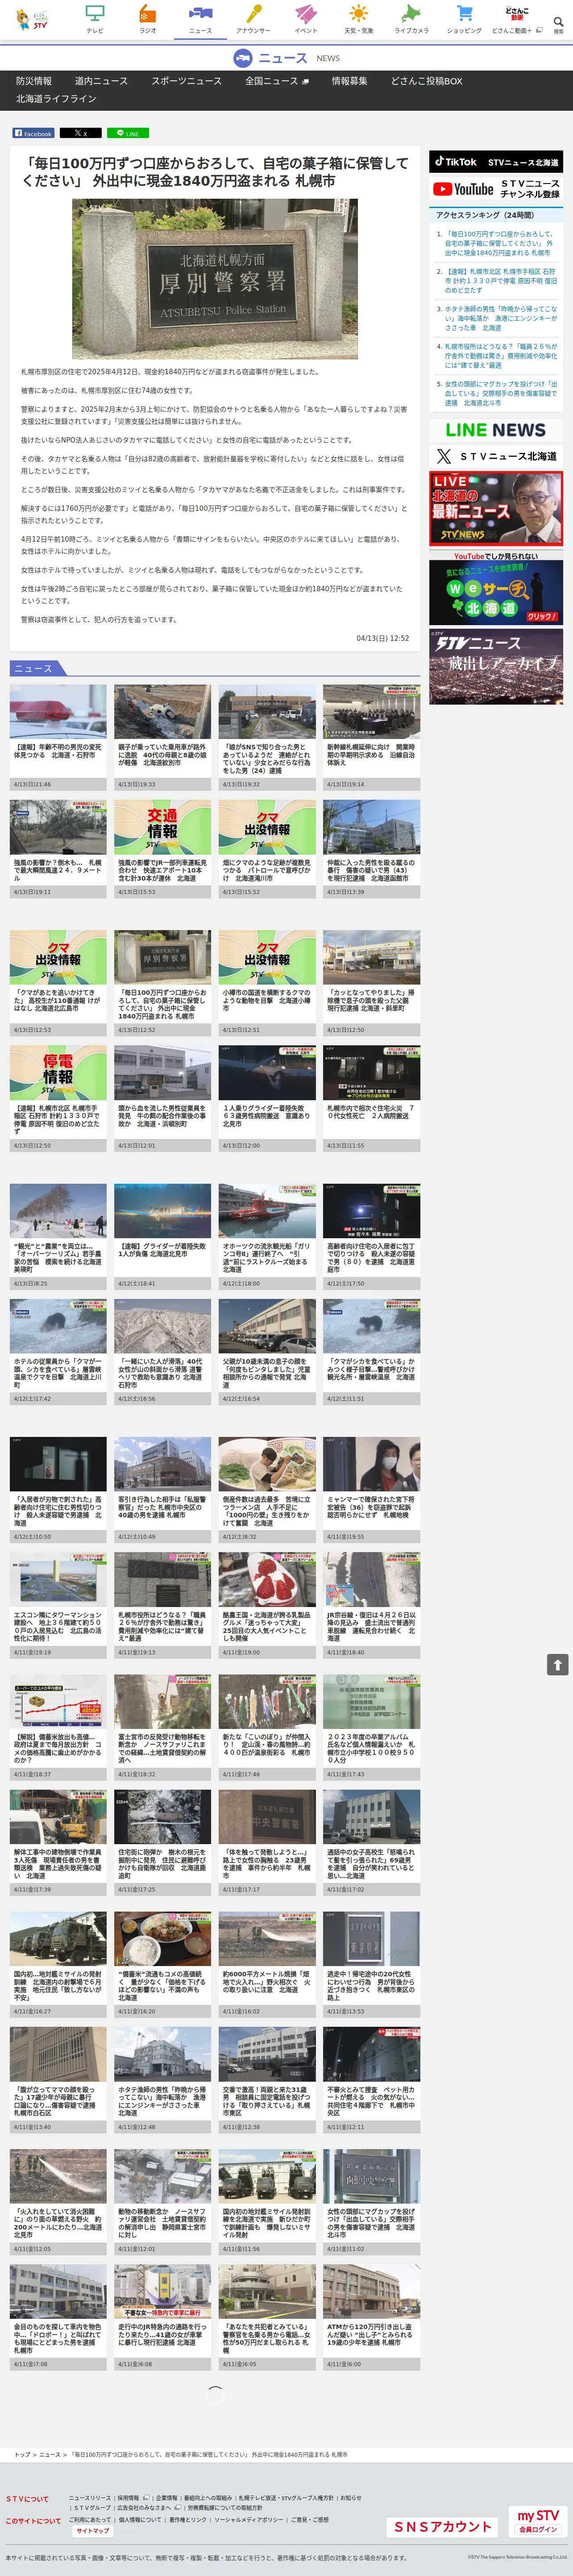Open the ニュースリリース footer link
This screenshot has width=573, height=2576.
91,2498
